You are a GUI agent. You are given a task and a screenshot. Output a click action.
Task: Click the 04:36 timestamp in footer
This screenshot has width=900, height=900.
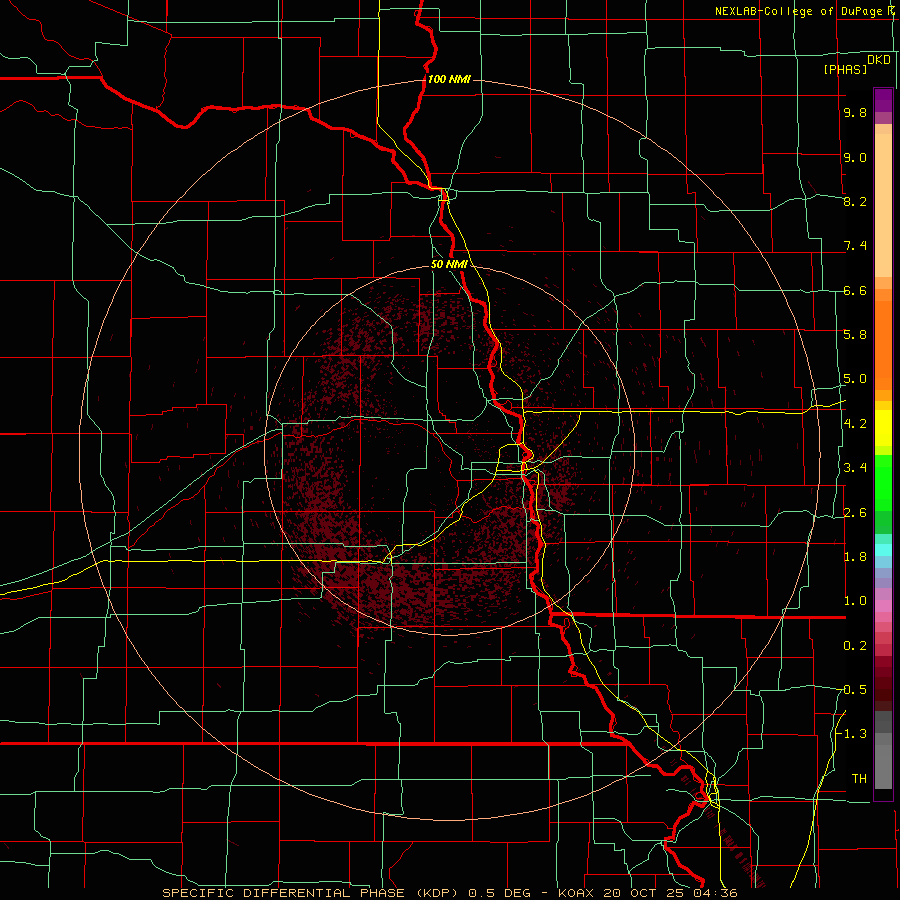(715, 893)
